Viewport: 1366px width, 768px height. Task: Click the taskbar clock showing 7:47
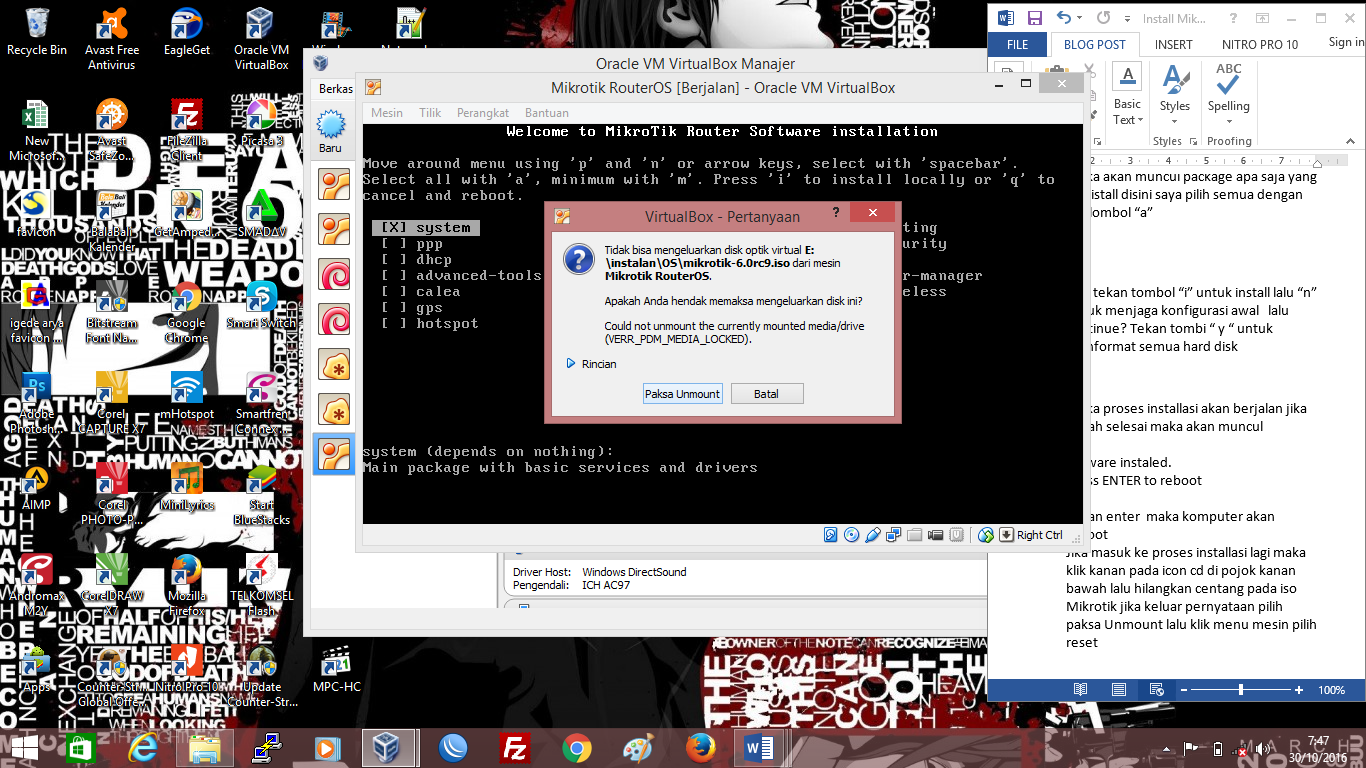coord(1318,748)
